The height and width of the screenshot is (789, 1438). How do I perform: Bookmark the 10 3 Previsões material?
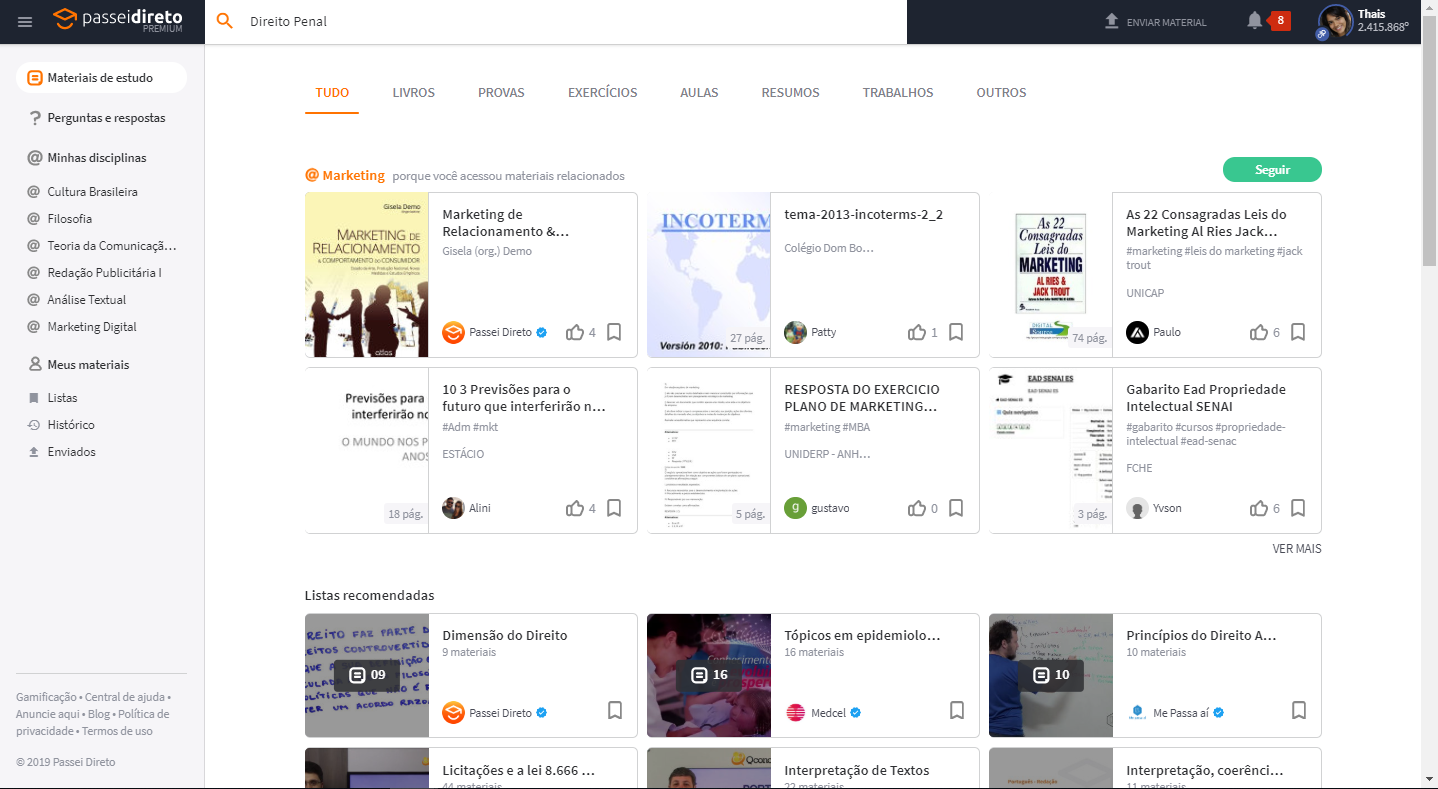tap(614, 508)
